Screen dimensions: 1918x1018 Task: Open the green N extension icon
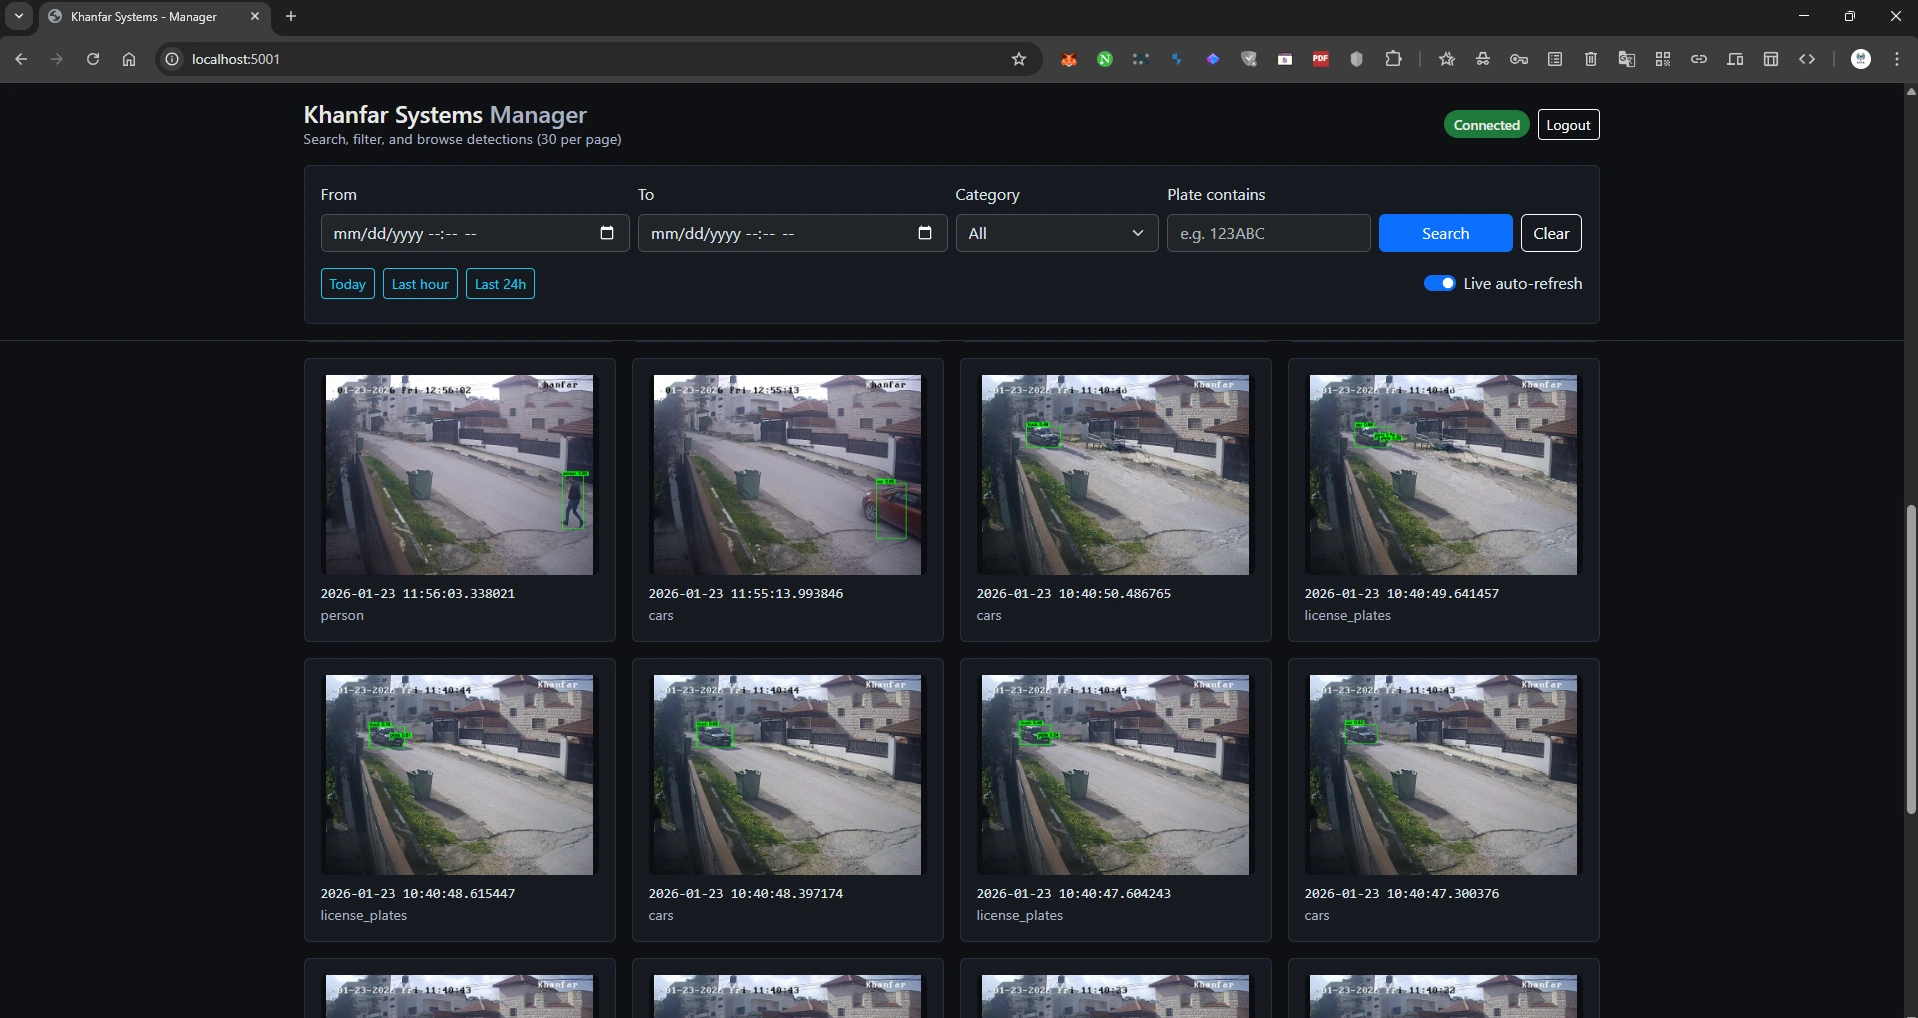1105,59
